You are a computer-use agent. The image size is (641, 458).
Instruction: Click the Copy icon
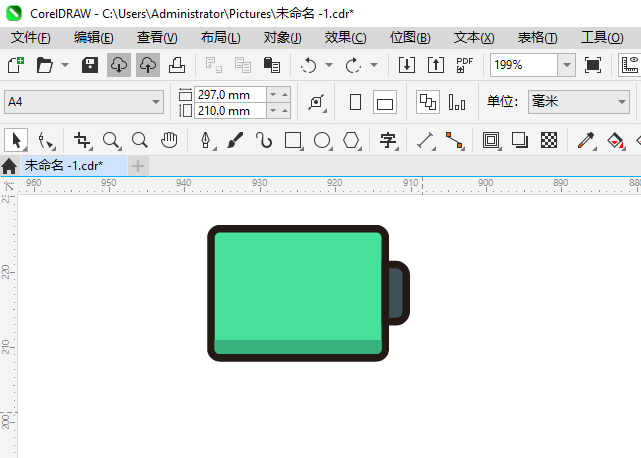click(x=243, y=65)
